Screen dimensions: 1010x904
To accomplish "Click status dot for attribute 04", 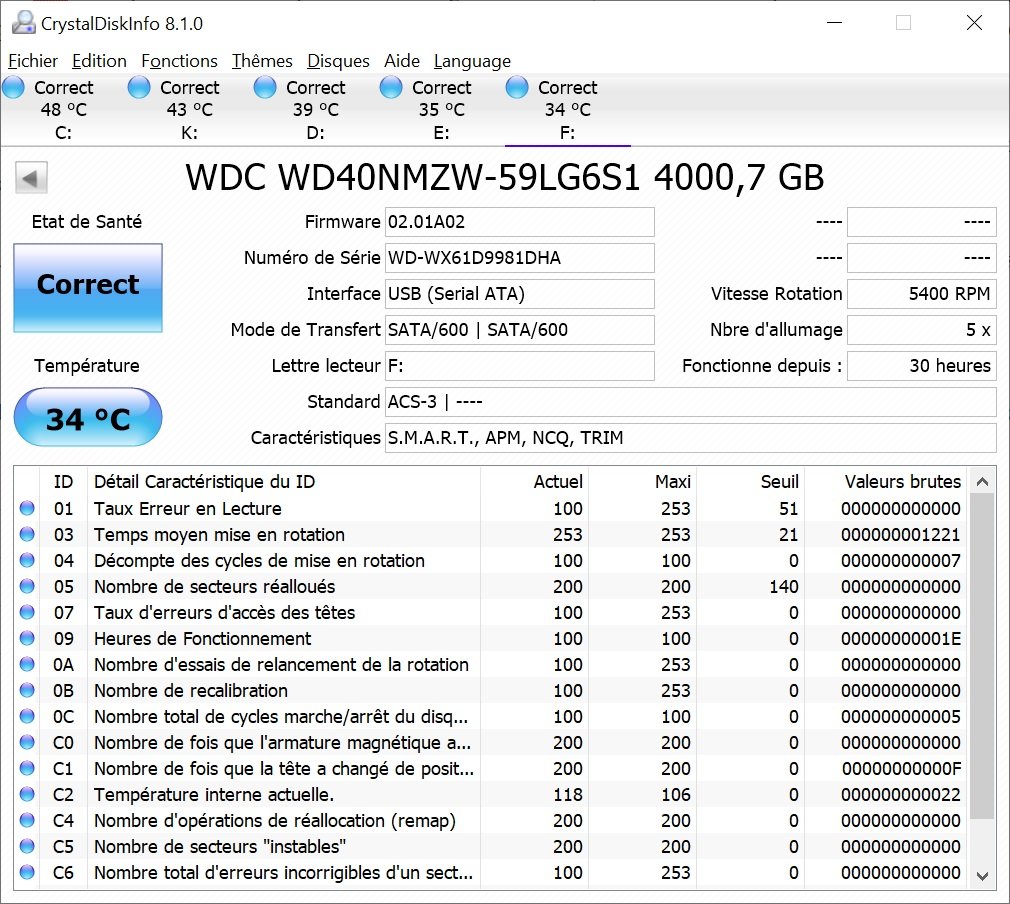I will [27, 561].
